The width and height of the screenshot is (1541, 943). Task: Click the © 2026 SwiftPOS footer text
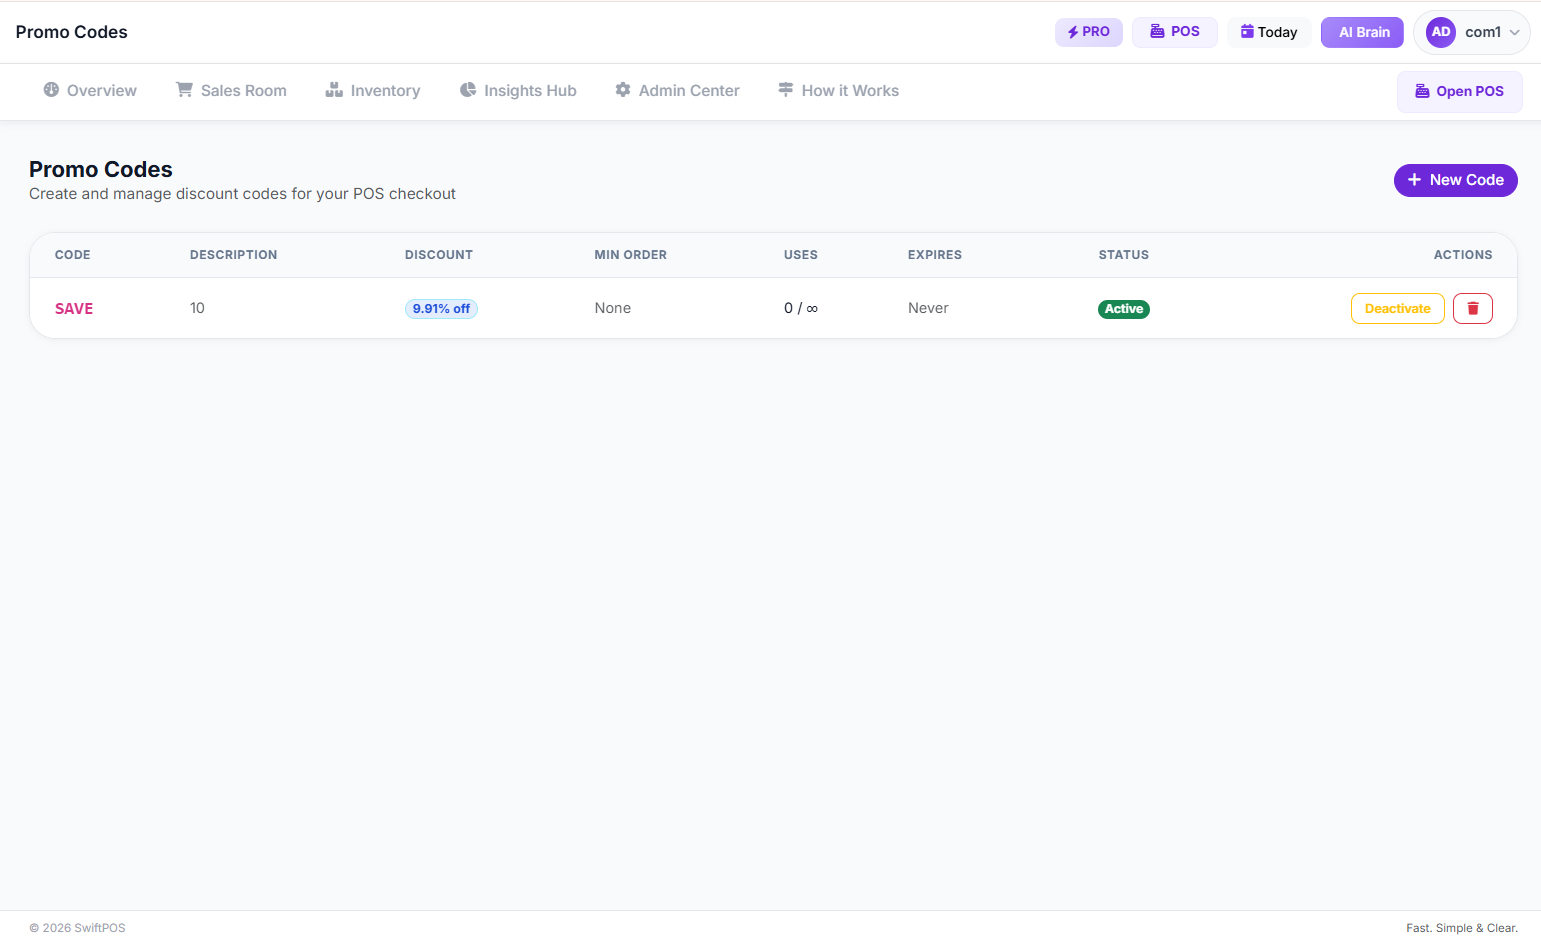[77, 928]
